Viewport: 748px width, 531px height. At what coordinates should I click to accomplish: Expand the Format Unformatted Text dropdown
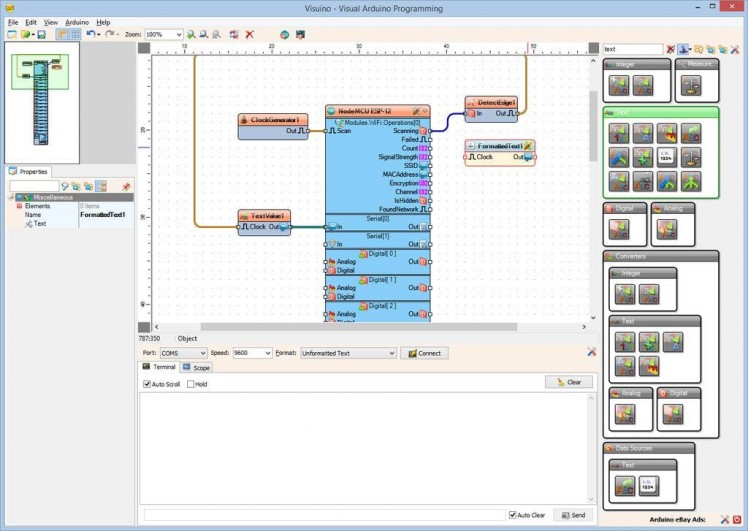click(391, 353)
